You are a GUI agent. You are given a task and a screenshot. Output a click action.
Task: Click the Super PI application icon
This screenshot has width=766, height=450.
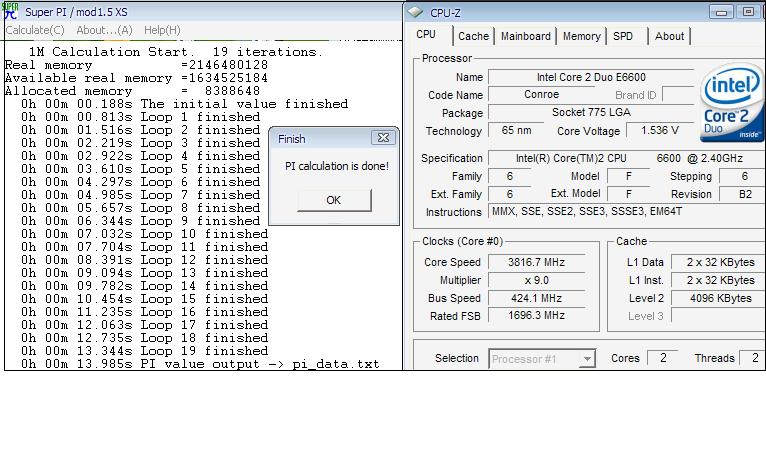[x=11, y=11]
